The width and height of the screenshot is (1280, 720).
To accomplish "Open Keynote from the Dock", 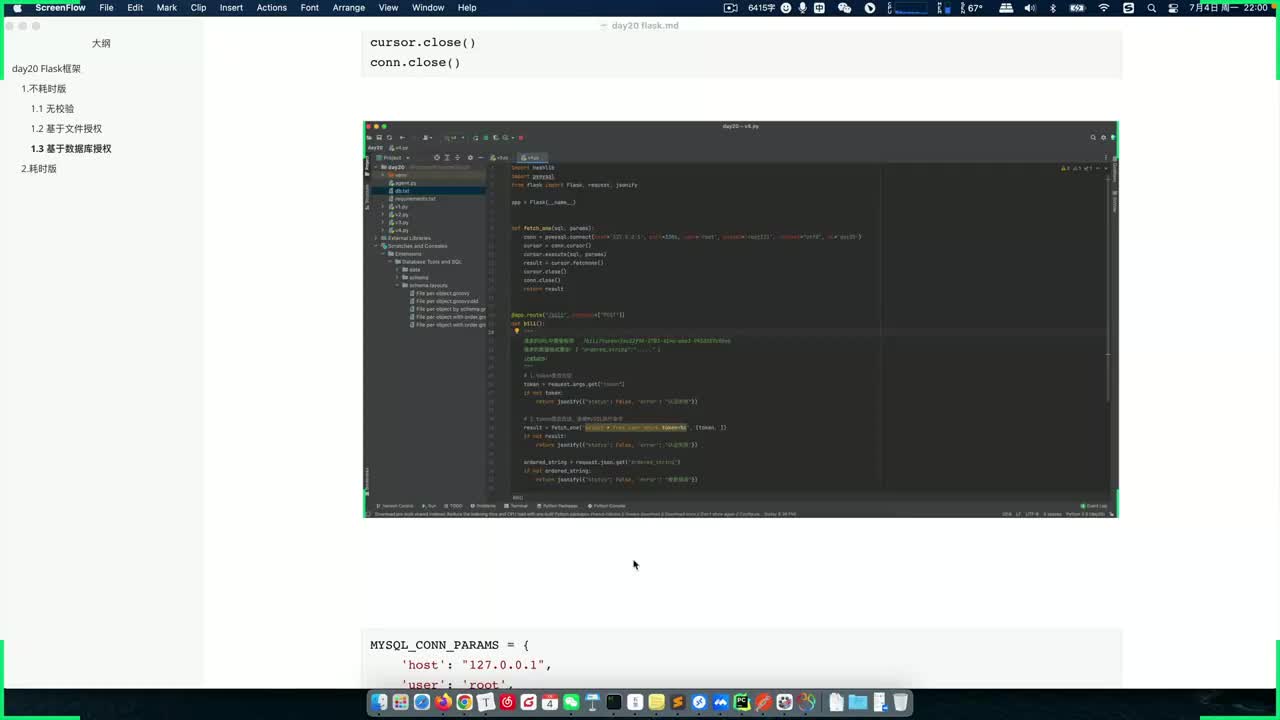I will 592,702.
